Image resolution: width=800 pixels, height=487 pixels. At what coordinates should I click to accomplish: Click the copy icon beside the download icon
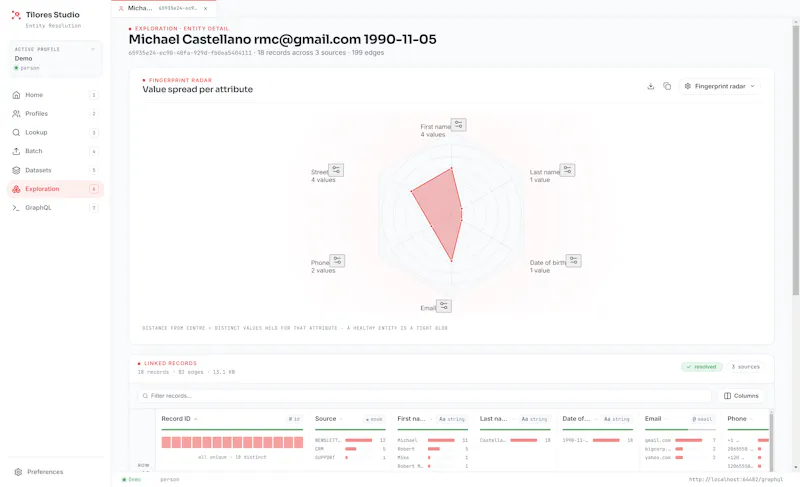(667, 86)
